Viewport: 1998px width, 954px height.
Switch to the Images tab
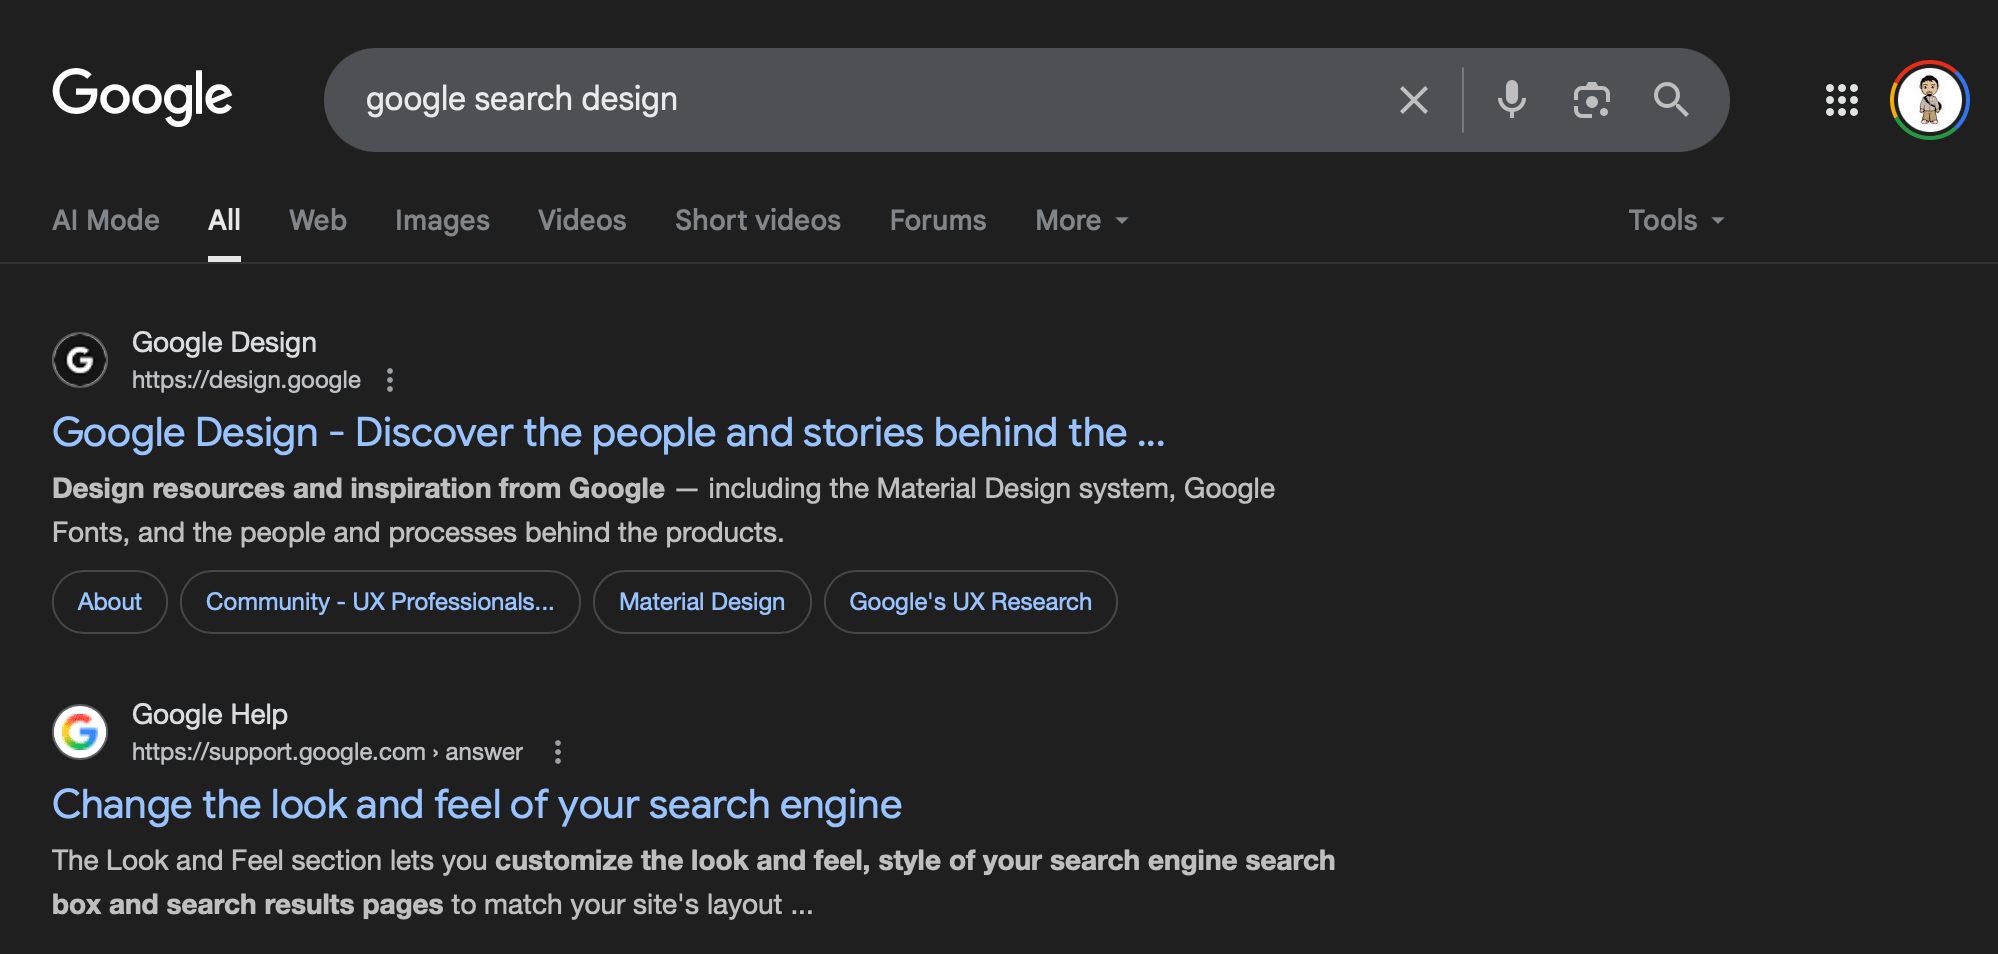pos(442,220)
